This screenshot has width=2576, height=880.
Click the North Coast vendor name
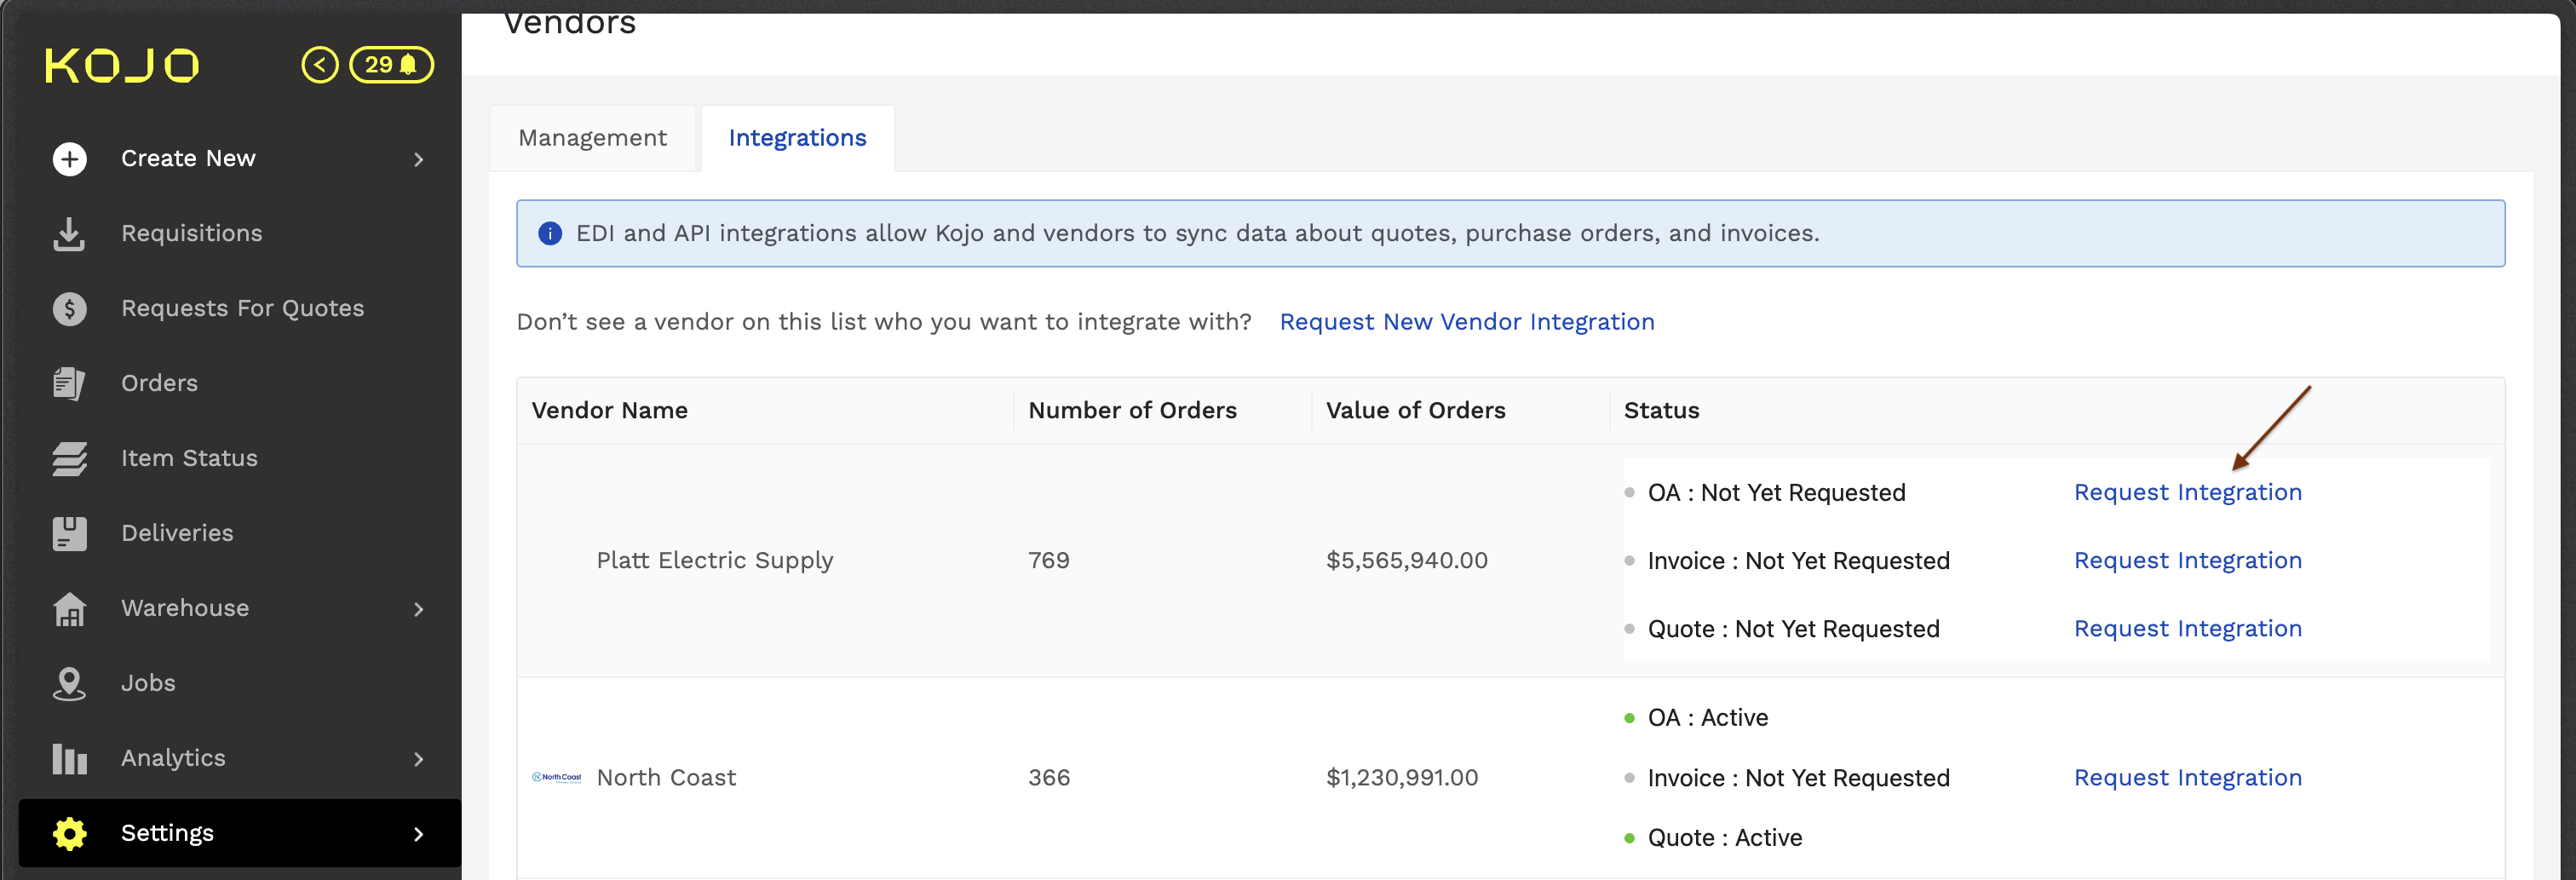pyautogui.click(x=666, y=777)
